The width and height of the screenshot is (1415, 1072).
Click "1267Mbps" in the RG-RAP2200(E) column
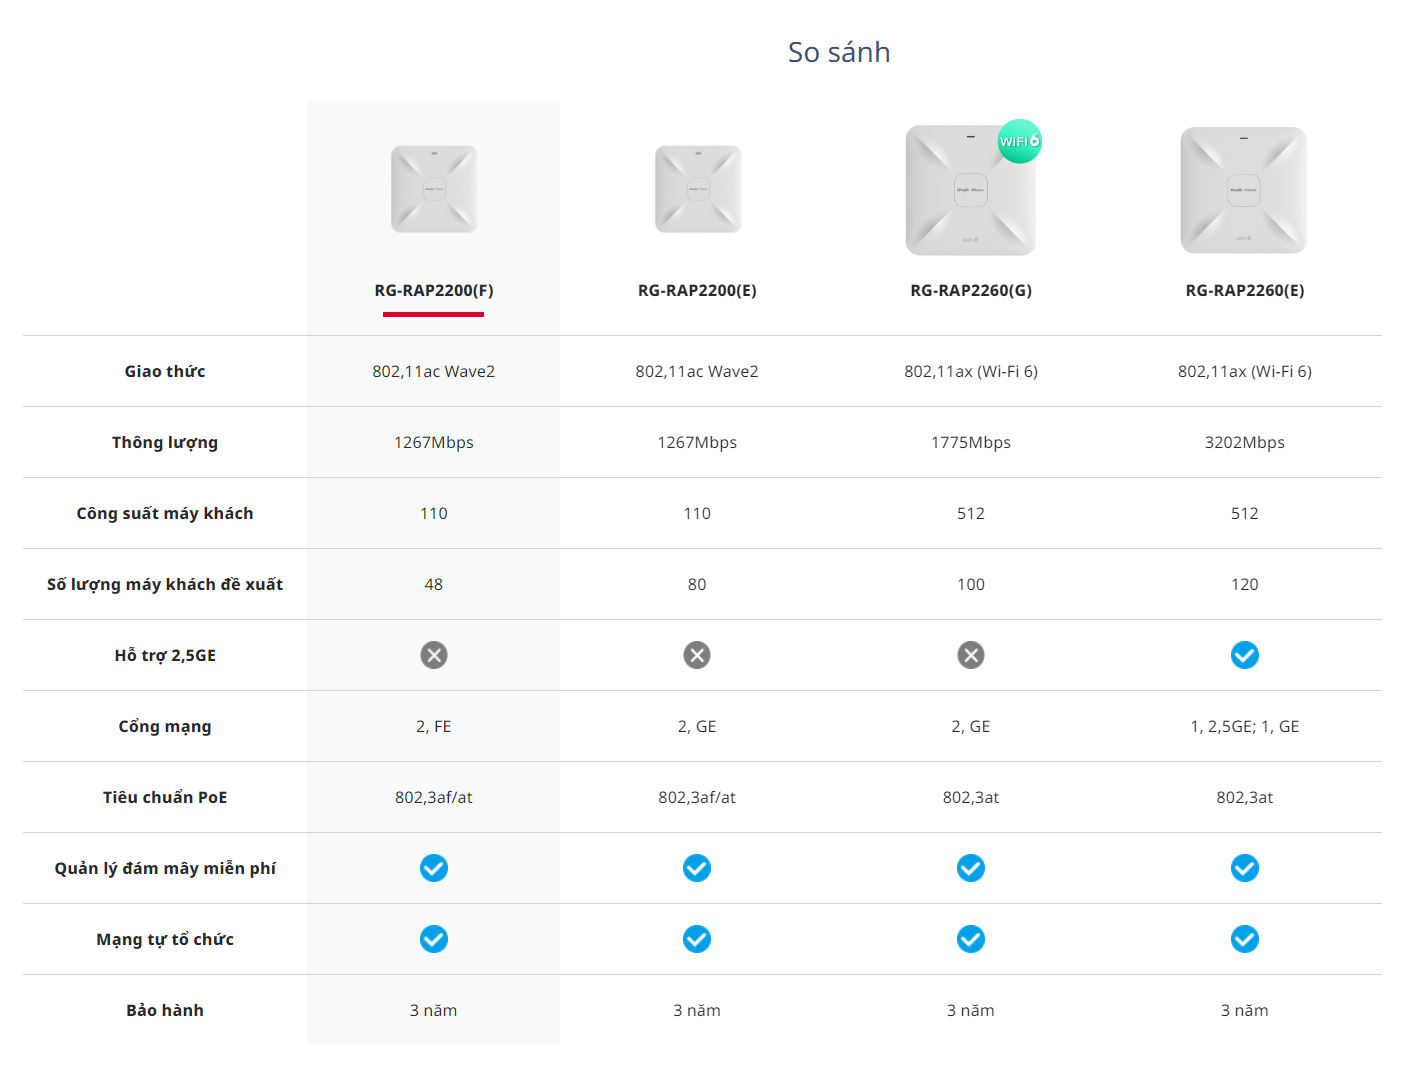(697, 442)
